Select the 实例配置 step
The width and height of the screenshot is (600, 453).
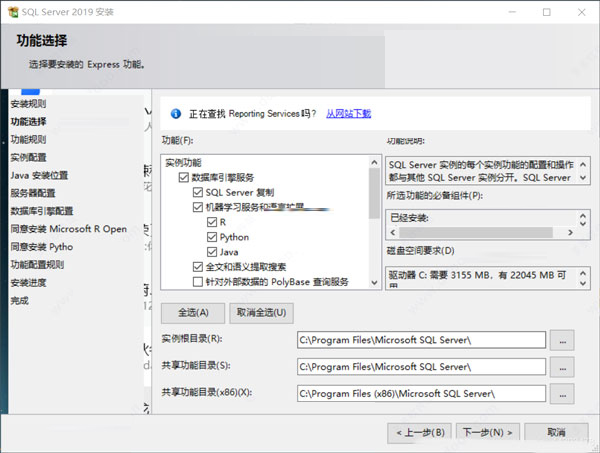tap(28, 157)
